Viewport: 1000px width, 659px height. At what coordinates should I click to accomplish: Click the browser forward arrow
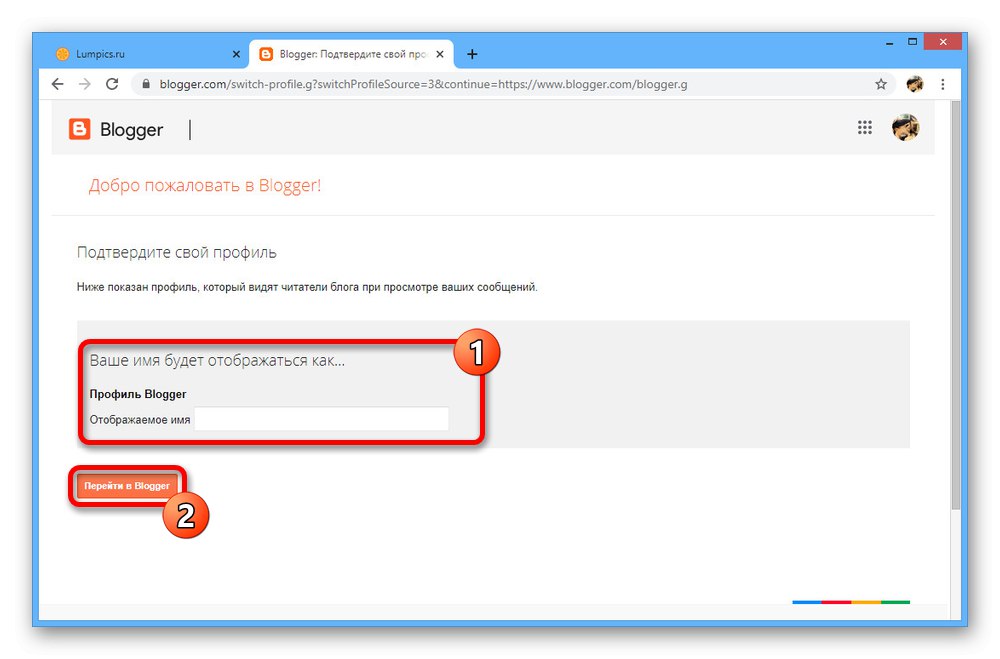click(x=84, y=84)
